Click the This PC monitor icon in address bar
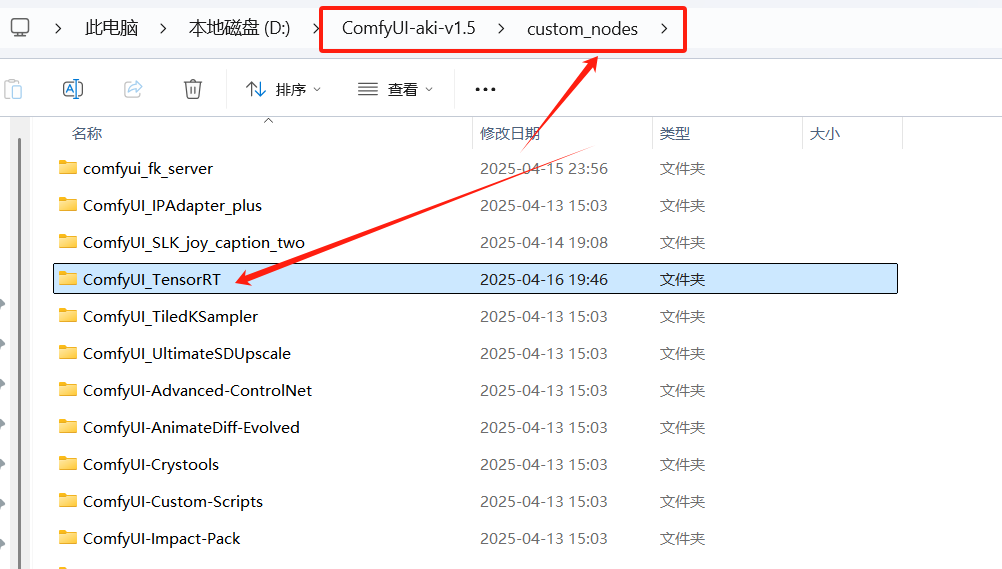Image resolution: width=1002 pixels, height=569 pixels. coord(20,27)
